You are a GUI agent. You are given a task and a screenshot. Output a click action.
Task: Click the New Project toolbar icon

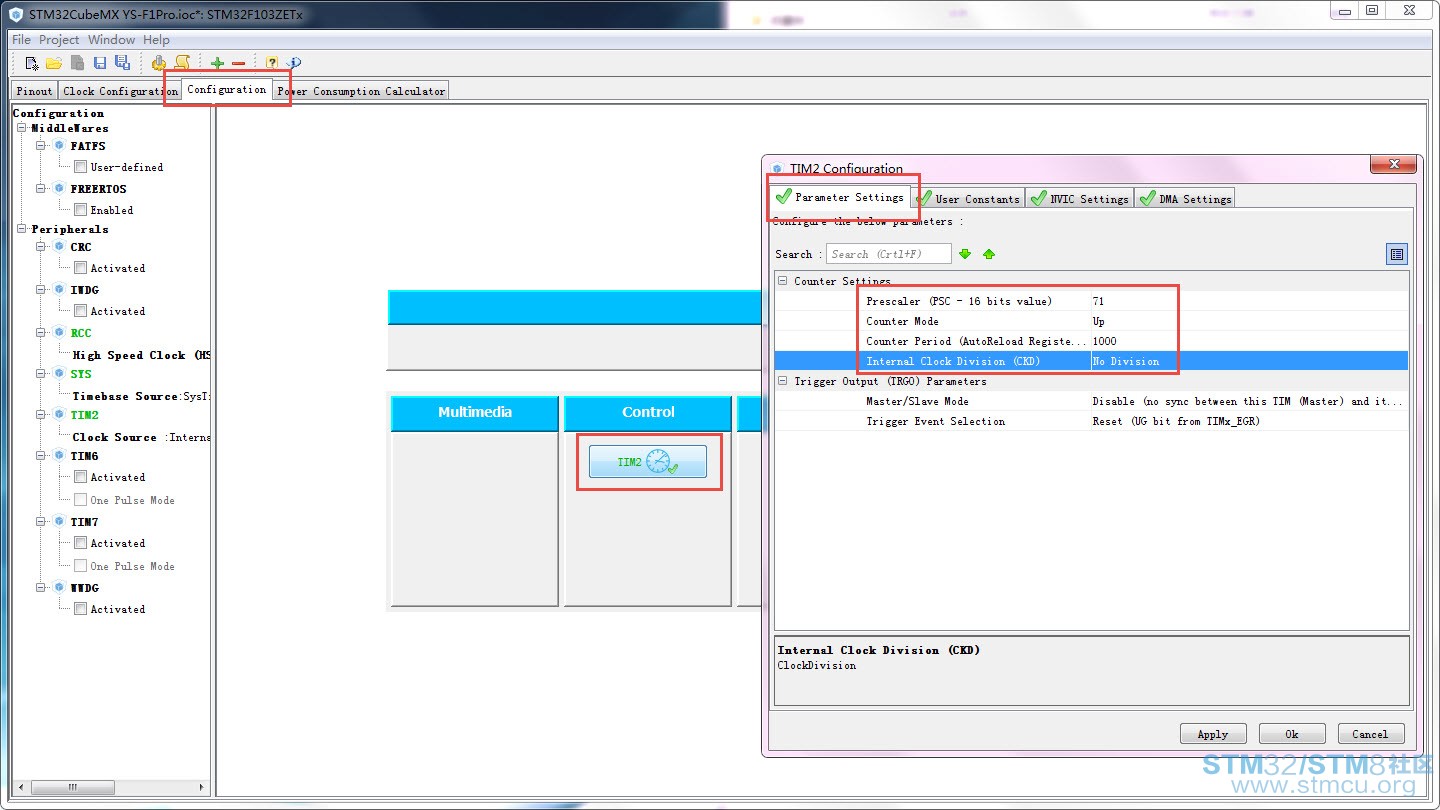point(32,63)
